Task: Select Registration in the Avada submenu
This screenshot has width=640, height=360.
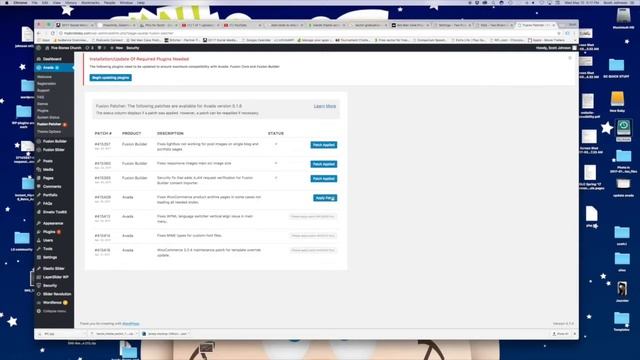Action: tap(47, 84)
